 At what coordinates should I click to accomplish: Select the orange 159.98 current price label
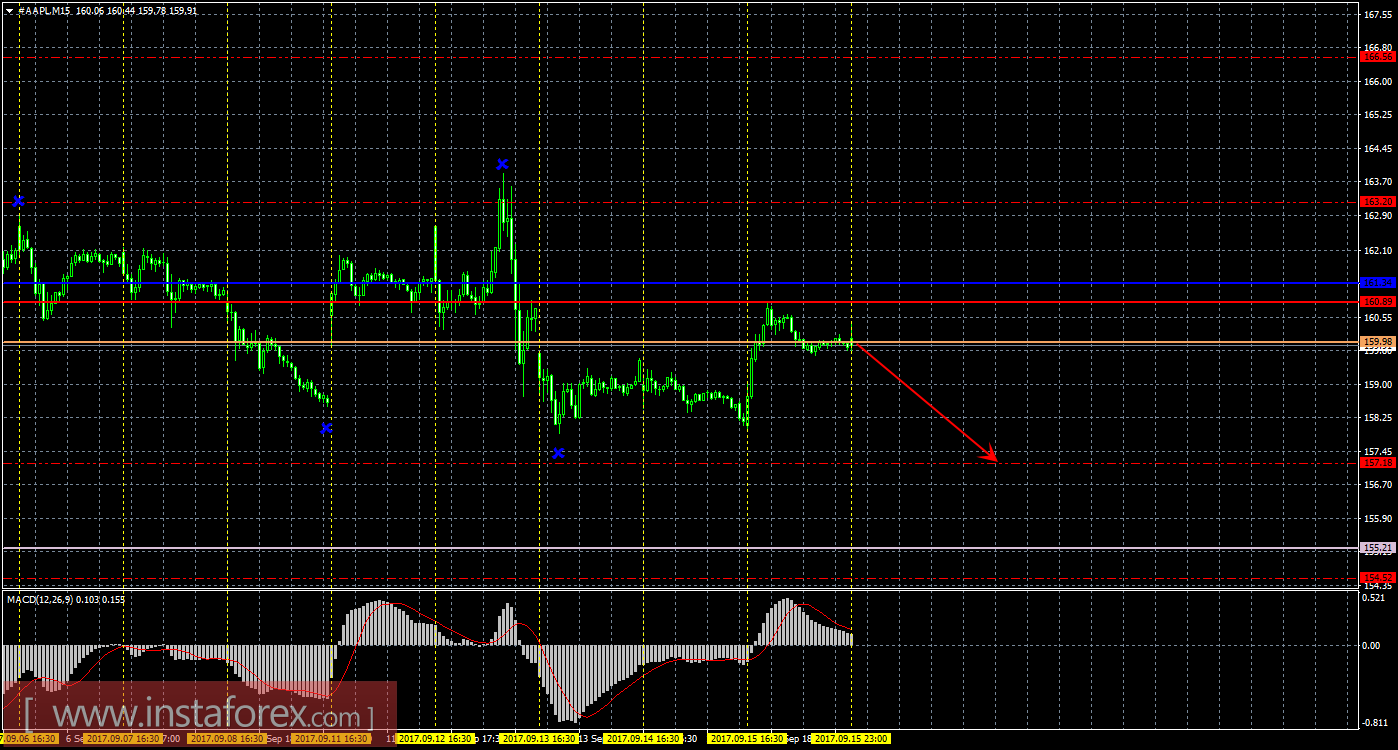point(1378,342)
